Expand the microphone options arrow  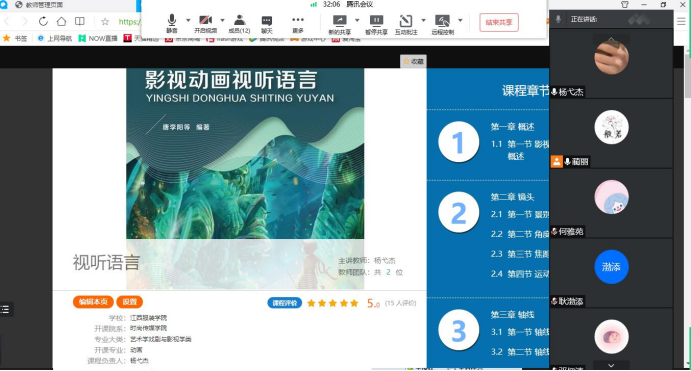click(188, 20)
